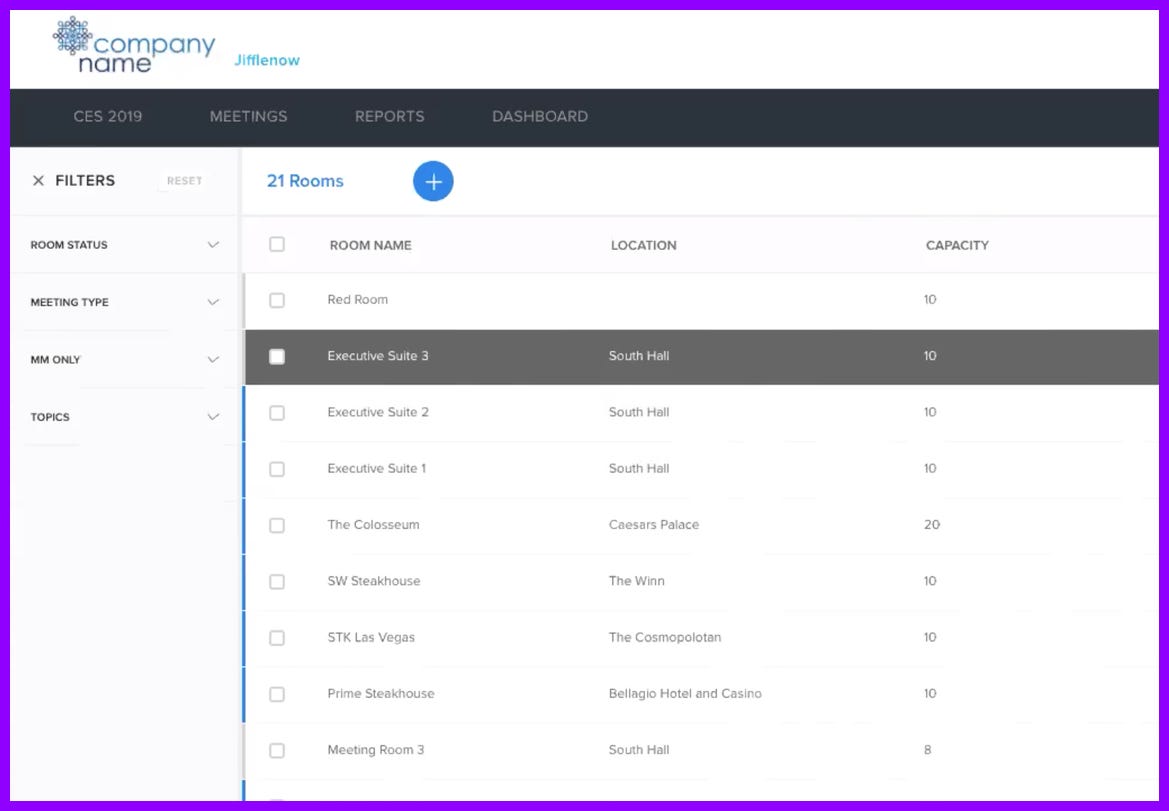The height and width of the screenshot is (811, 1169).
Task: Select the SW Steakhouse checkbox
Action: pyautogui.click(x=277, y=581)
